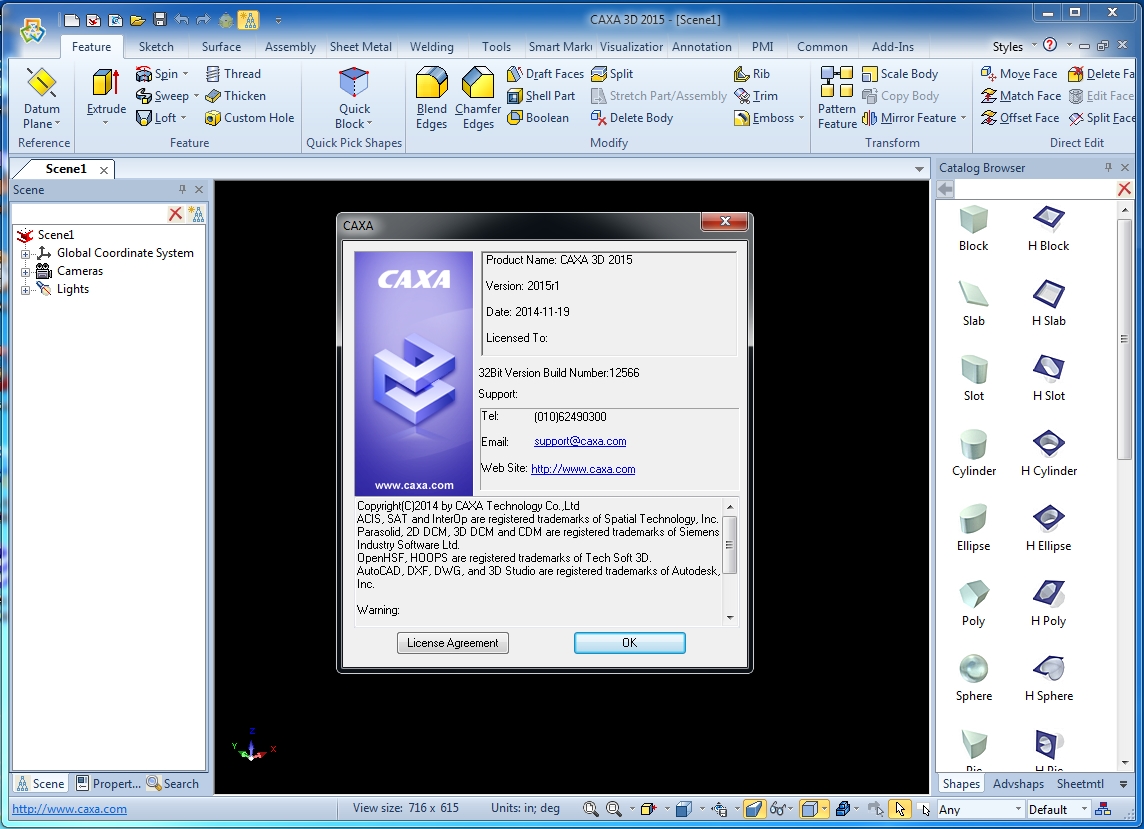Open the Any selection filter dropdown
This screenshot has width=1144, height=829.
point(1018,809)
